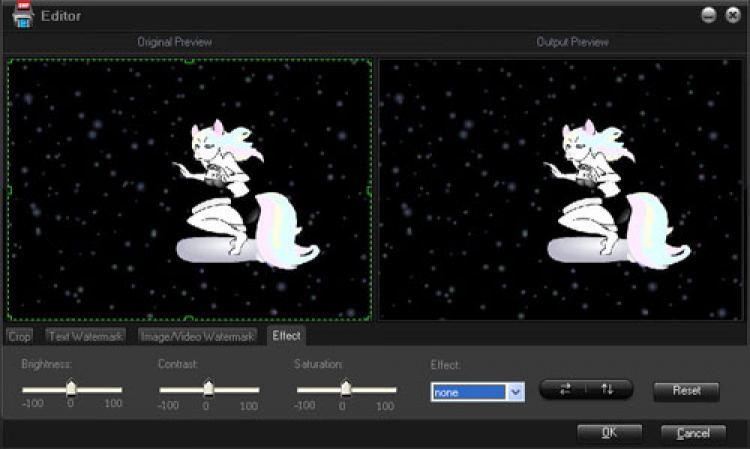
Task: Click the bottom-center crop handle on Original Preview
Action: click(189, 318)
